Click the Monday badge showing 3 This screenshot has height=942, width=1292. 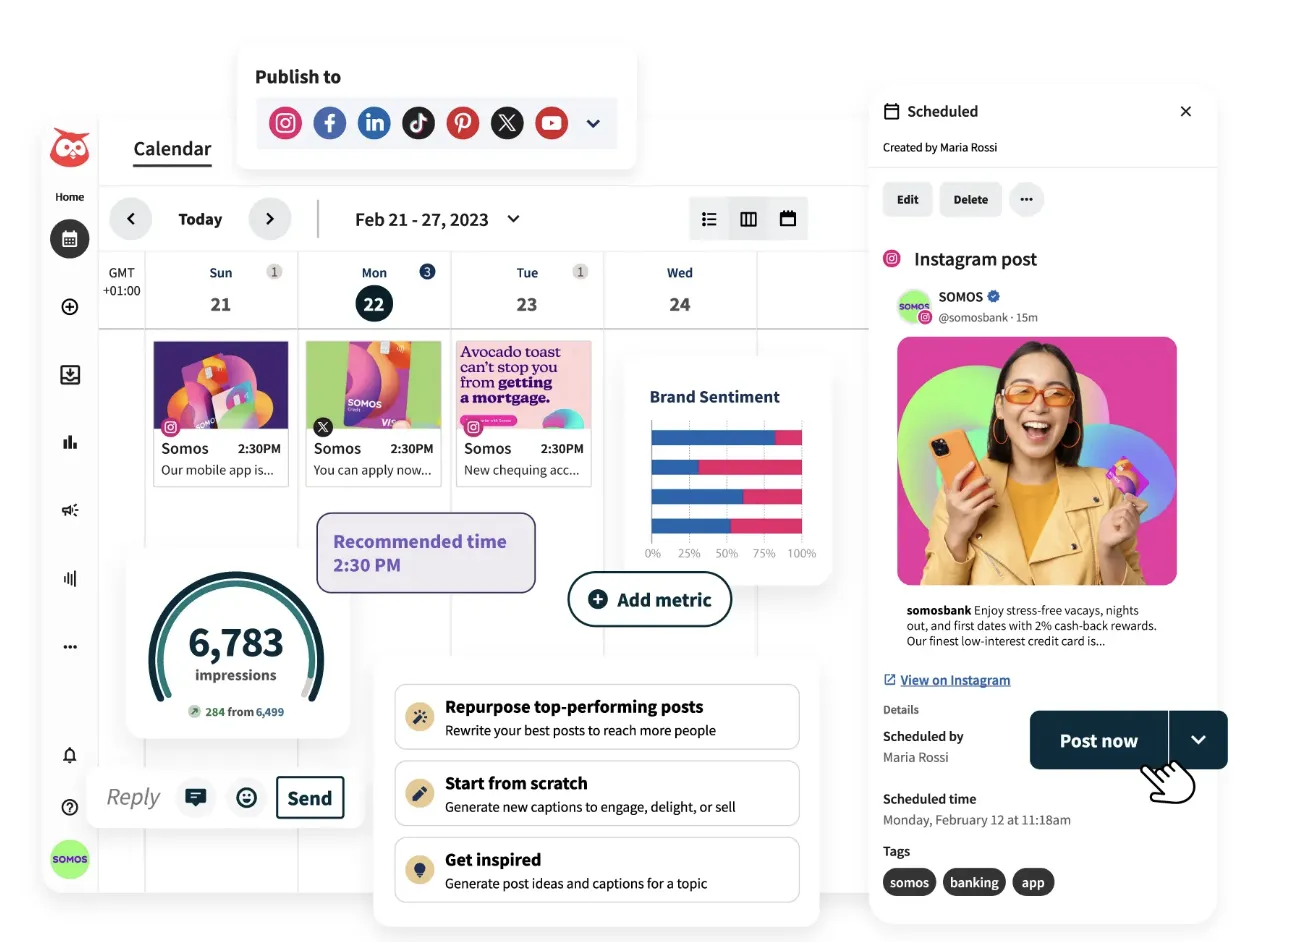tap(427, 271)
